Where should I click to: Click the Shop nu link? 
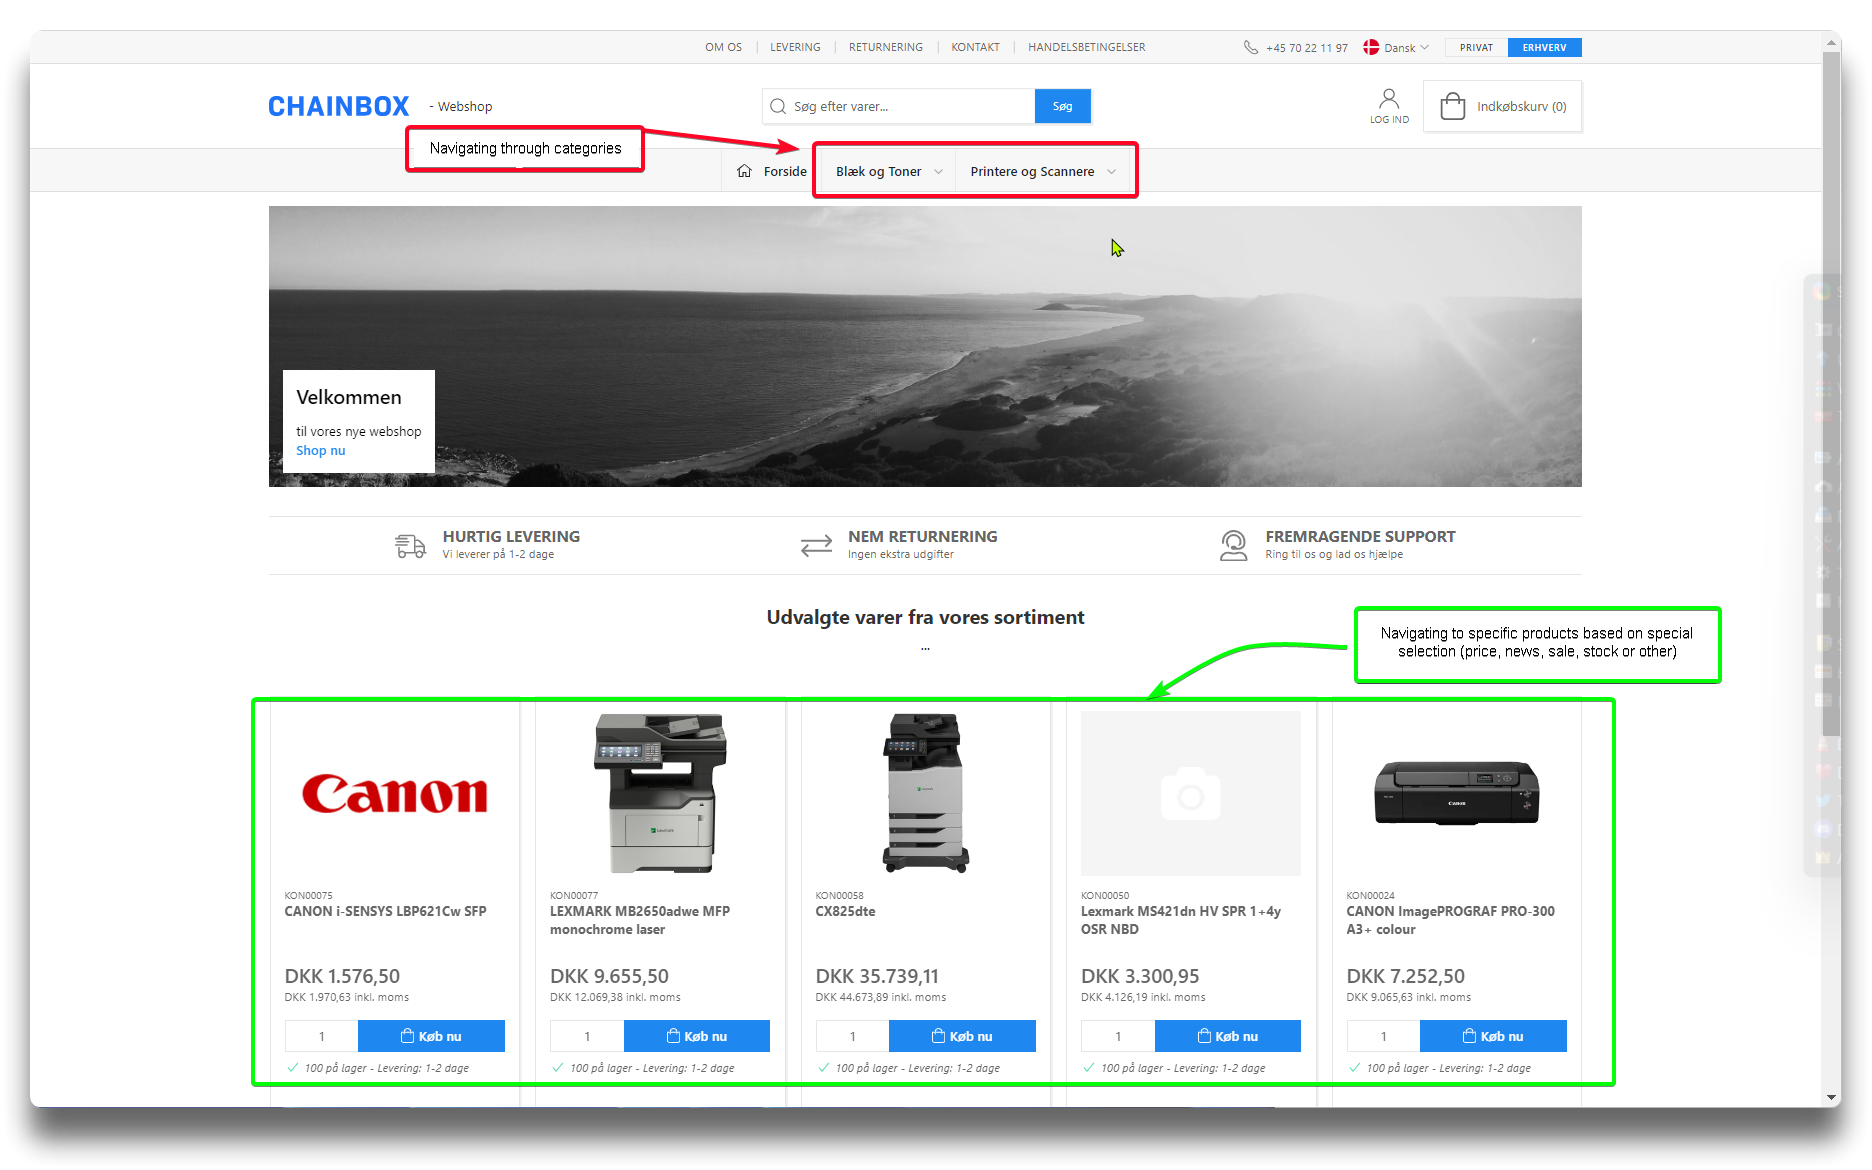(x=320, y=451)
